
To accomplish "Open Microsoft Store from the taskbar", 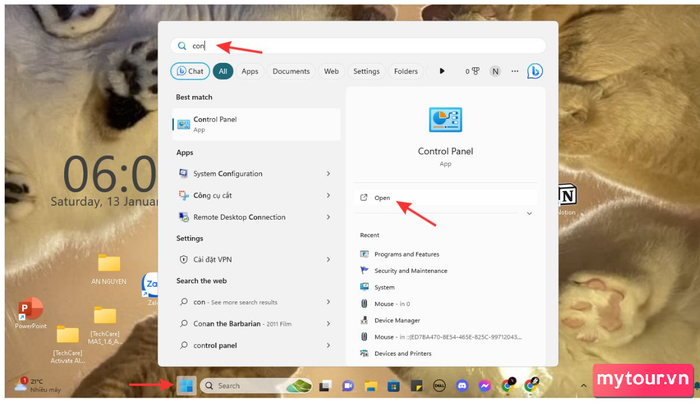I will click(393, 386).
